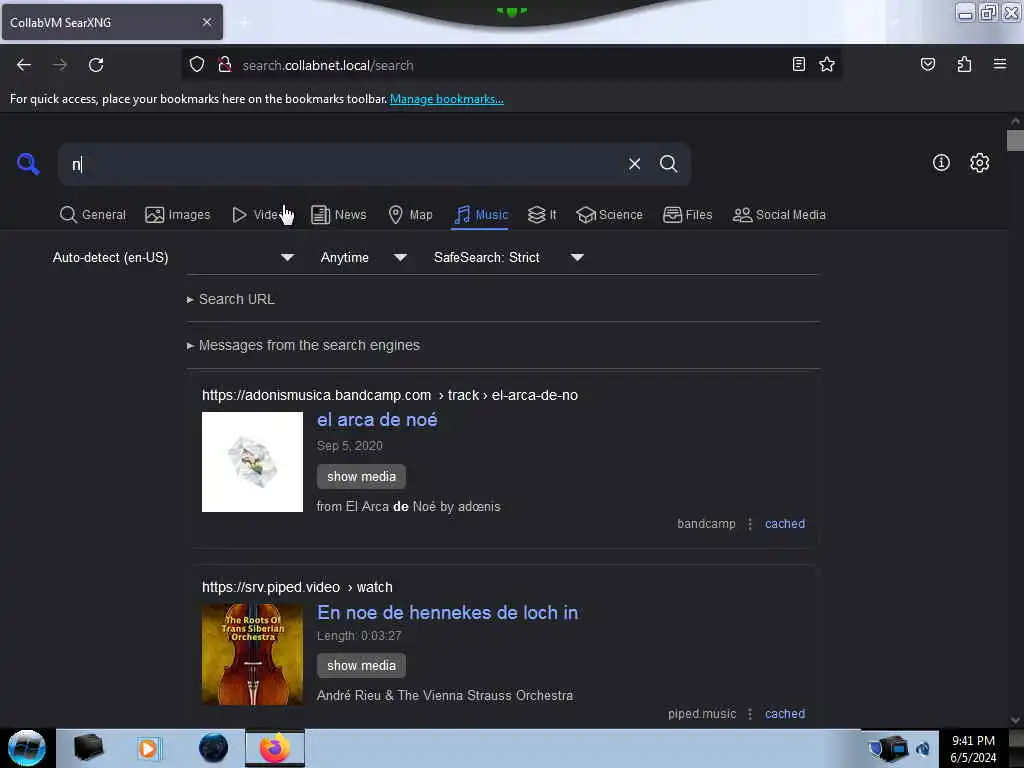The image size is (1024, 768).
Task: Open the 'el arca de noé' result
Action: pyautogui.click(x=377, y=420)
